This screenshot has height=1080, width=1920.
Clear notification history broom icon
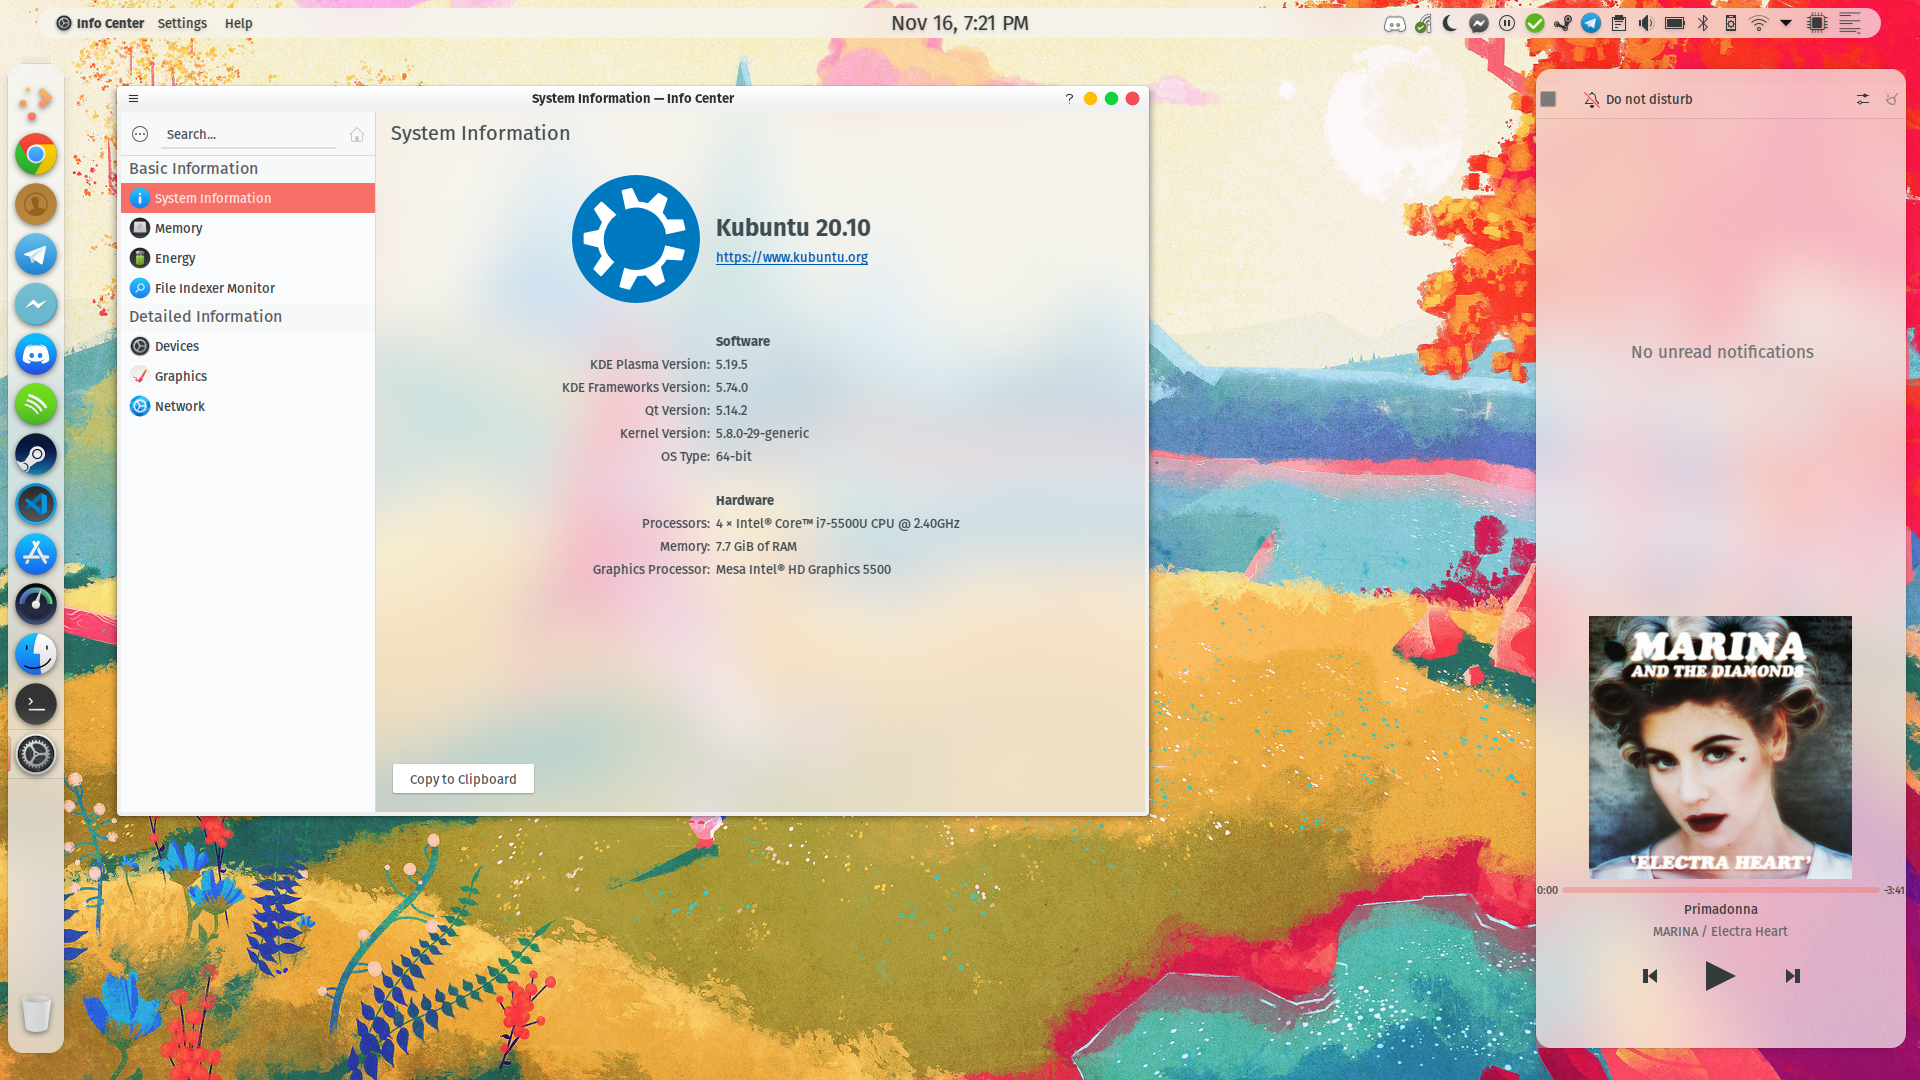click(x=1891, y=99)
